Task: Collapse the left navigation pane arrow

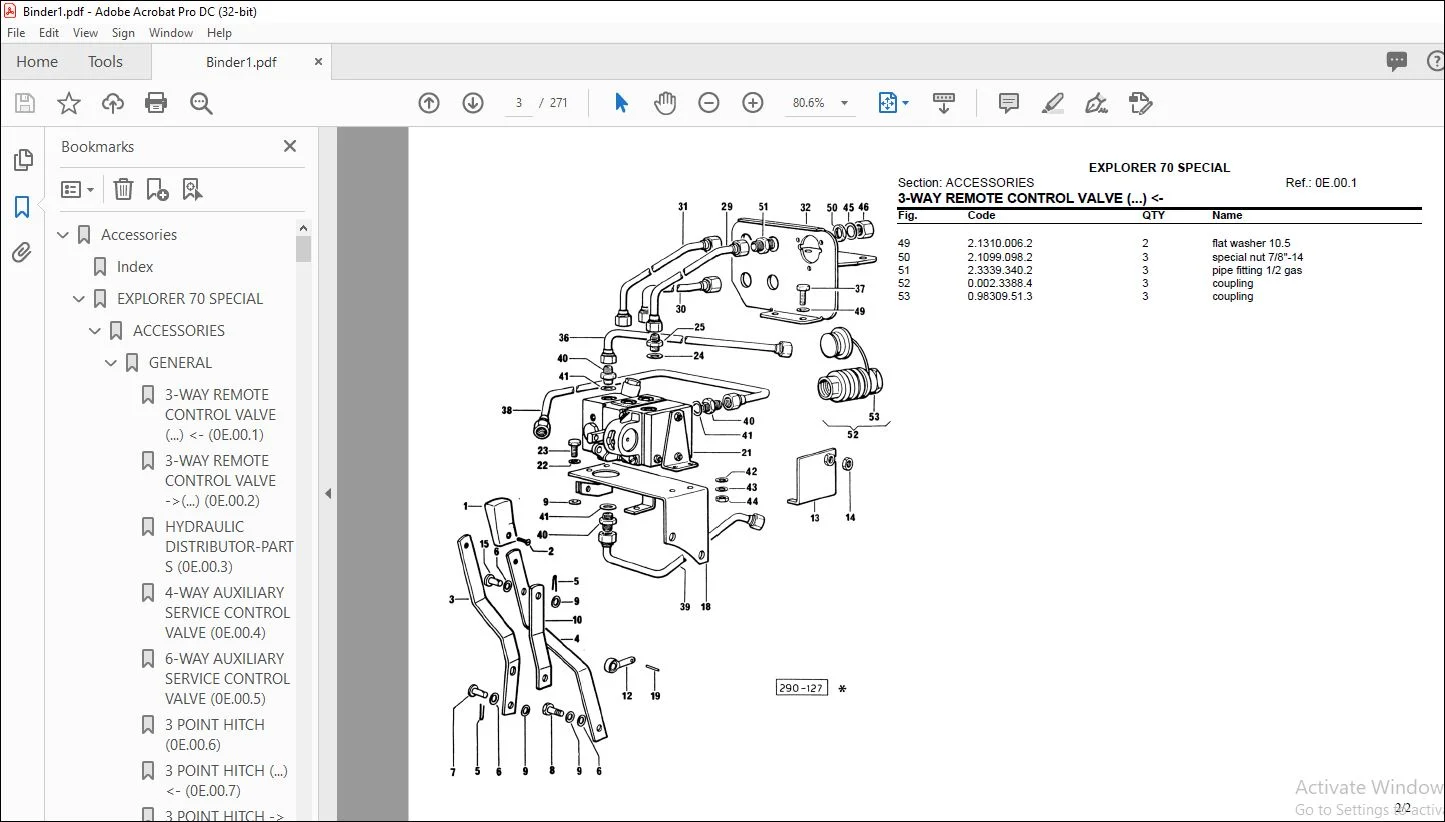Action: click(x=327, y=493)
